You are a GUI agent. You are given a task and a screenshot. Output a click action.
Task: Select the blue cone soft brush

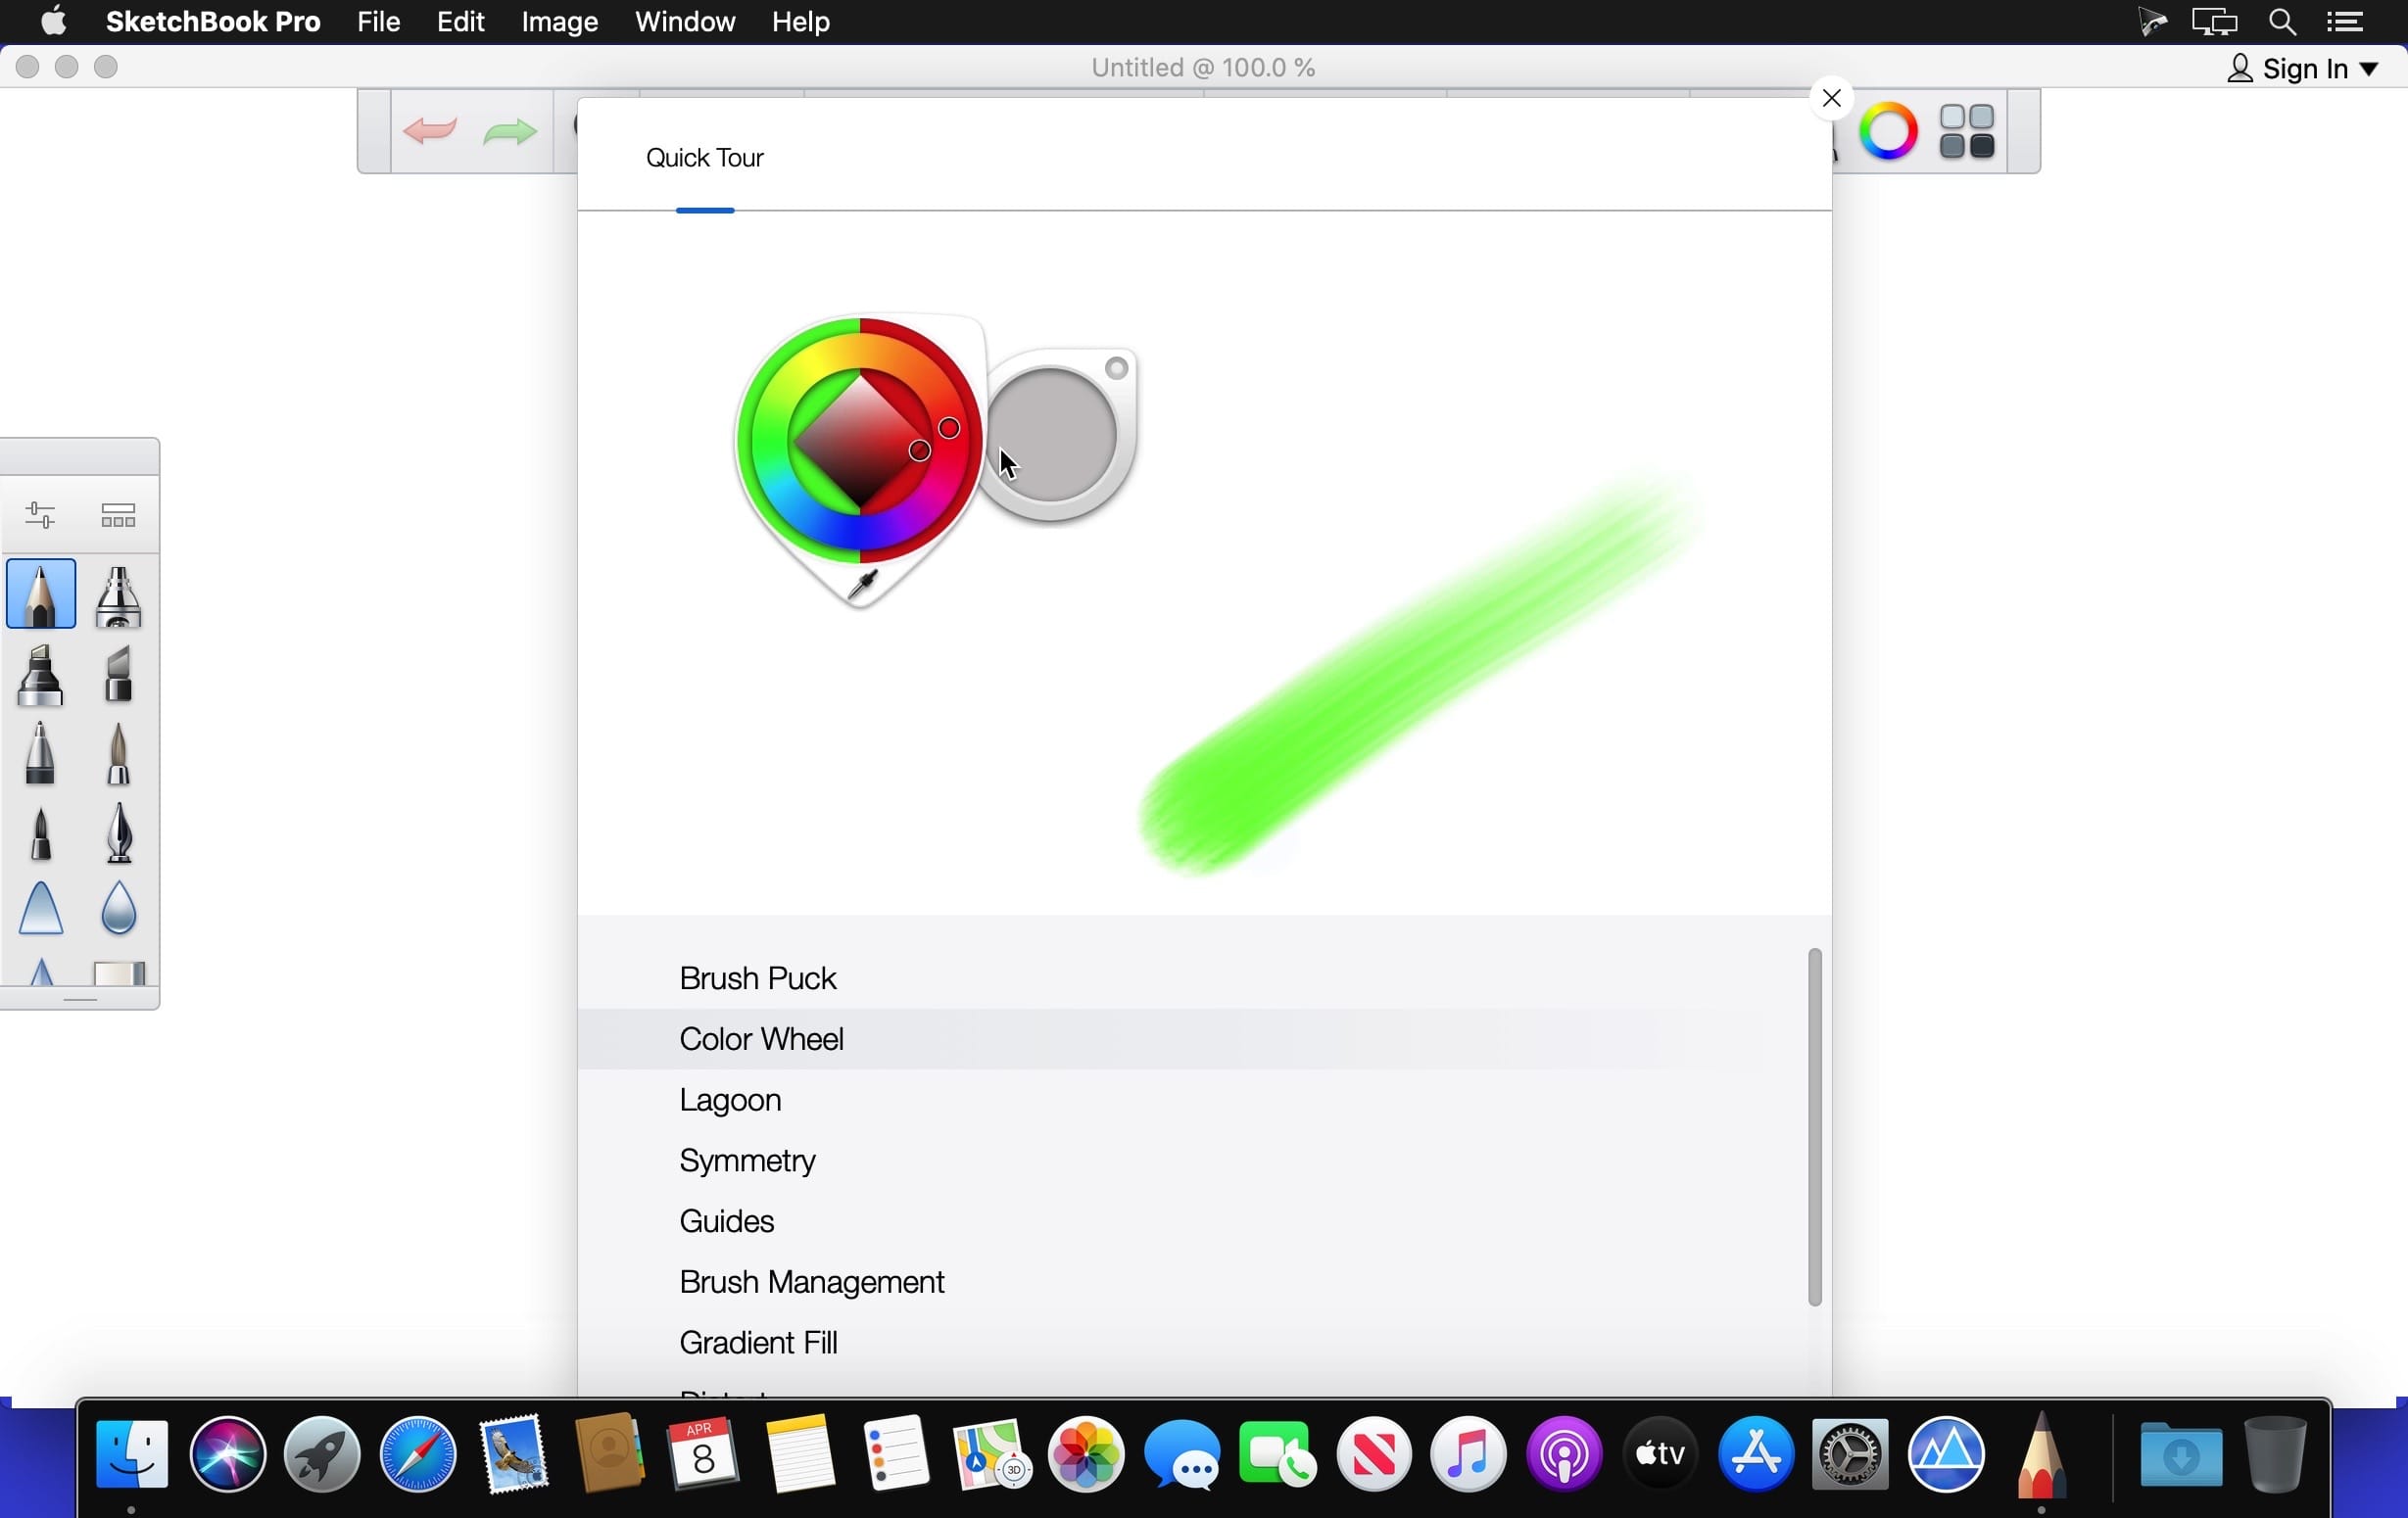[x=41, y=908]
